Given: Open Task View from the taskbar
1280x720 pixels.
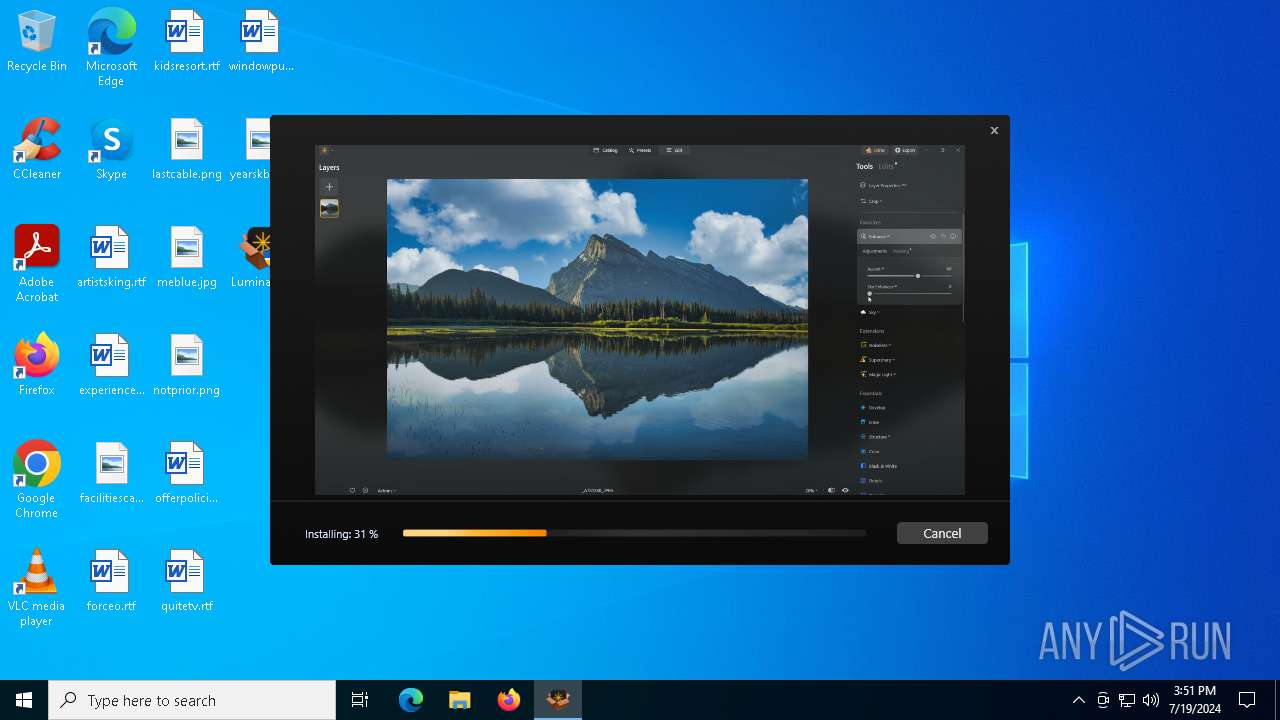Looking at the screenshot, I should click(360, 700).
